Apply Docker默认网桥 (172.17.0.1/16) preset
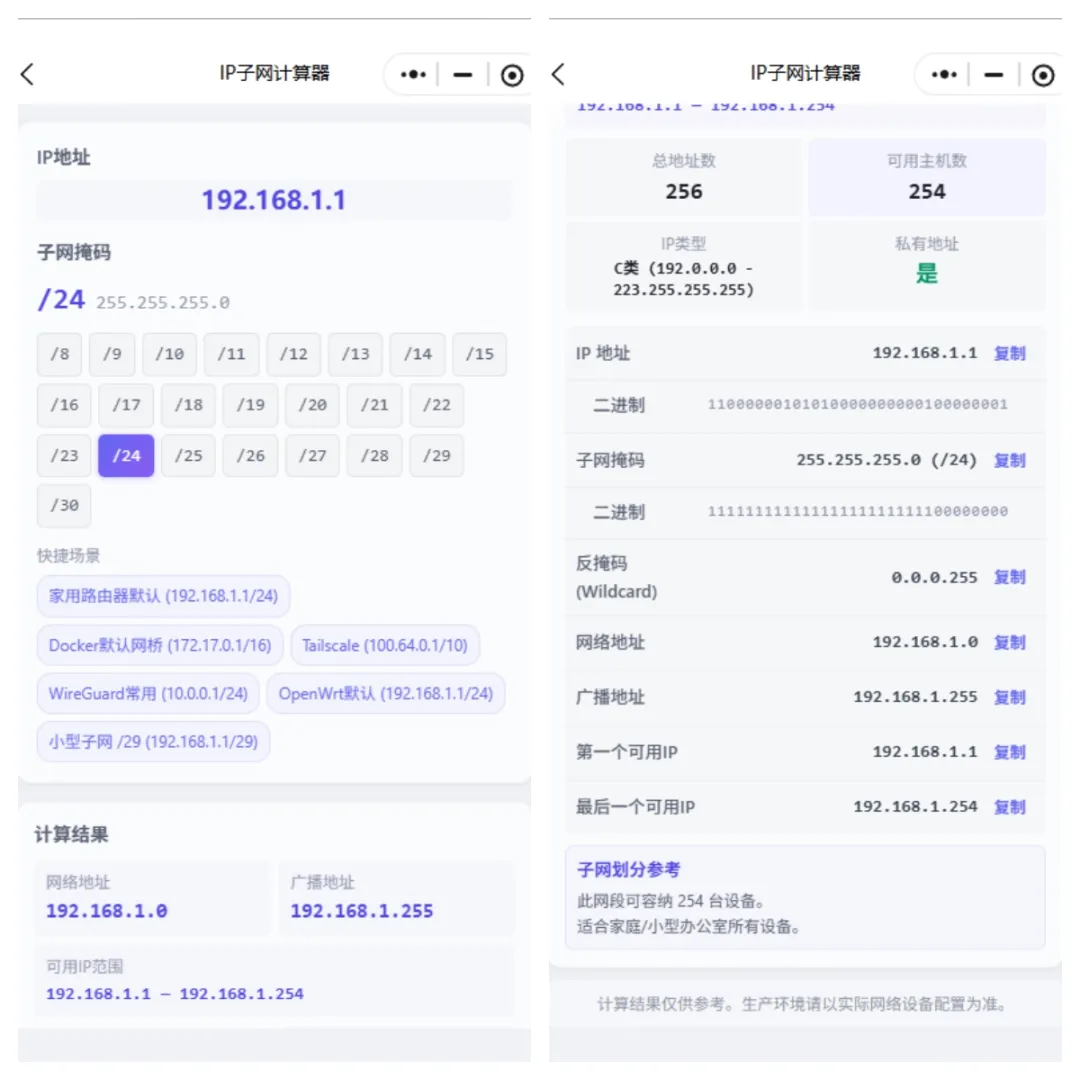 click(160, 645)
